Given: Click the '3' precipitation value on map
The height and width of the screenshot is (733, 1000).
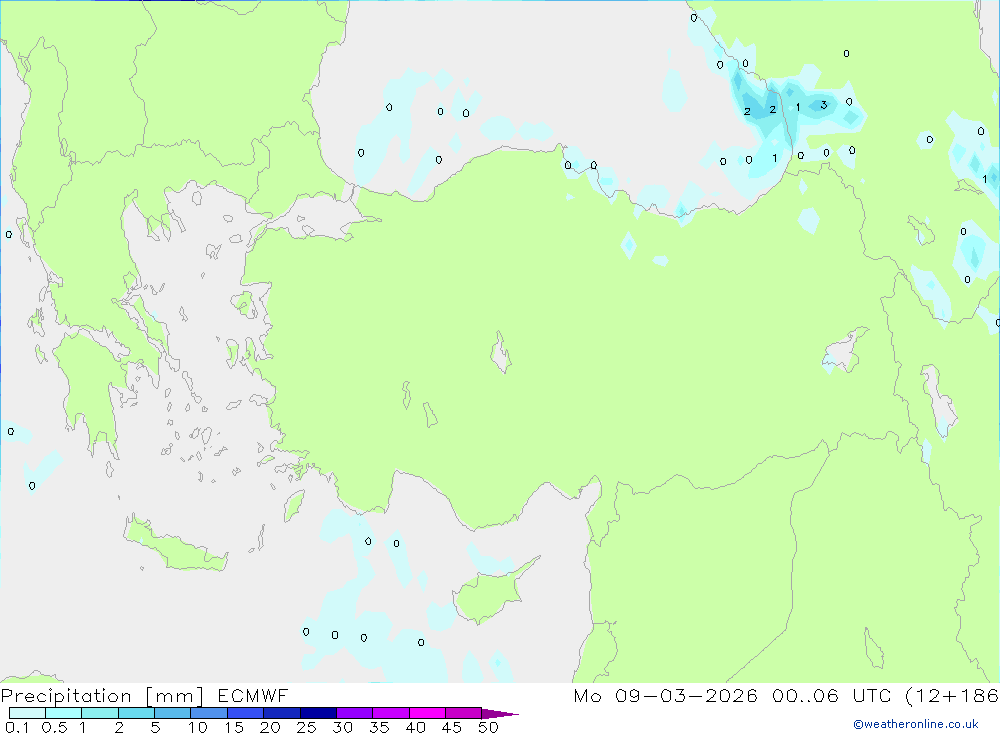Looking at the screenshot, I should 824,105.
